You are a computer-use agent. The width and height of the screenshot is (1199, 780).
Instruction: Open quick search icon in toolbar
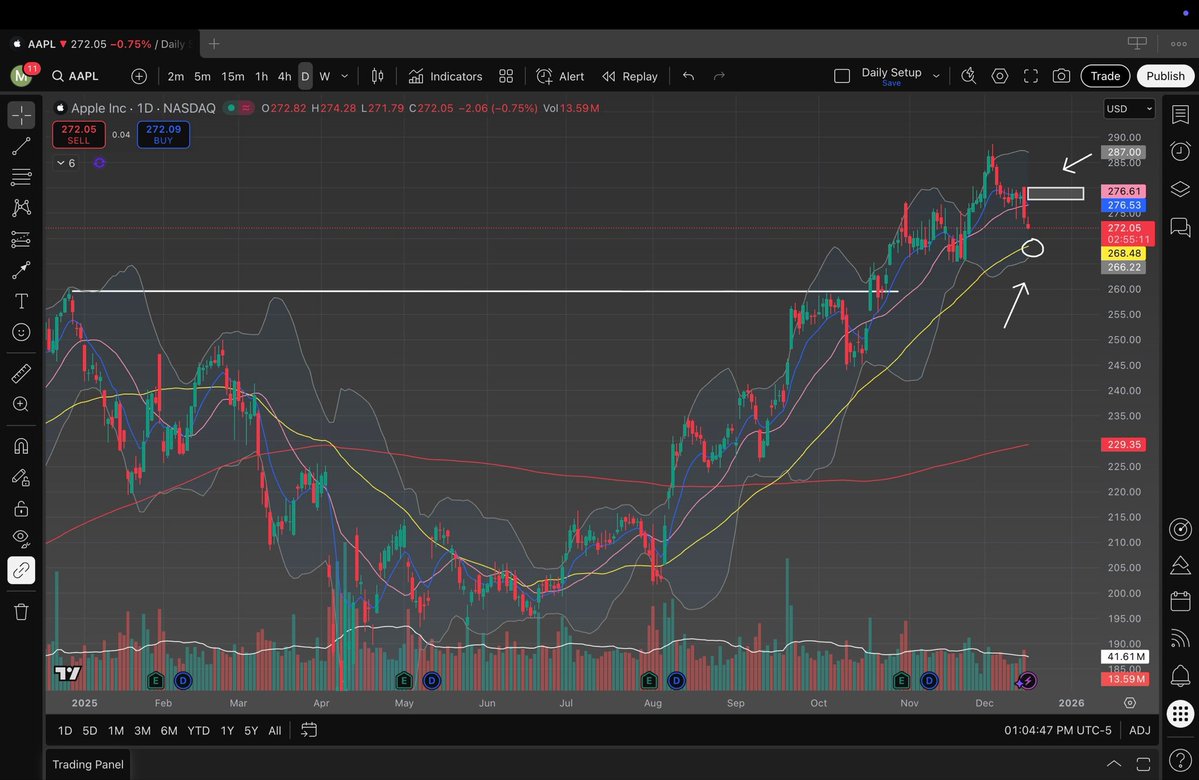point(969,76)
